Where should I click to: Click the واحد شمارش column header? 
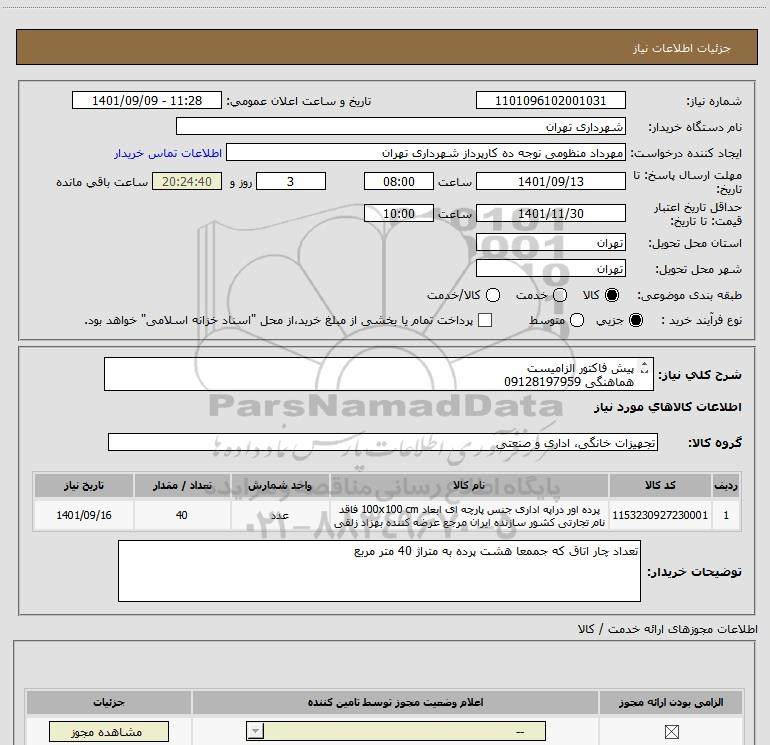click(x=280, y=486)
